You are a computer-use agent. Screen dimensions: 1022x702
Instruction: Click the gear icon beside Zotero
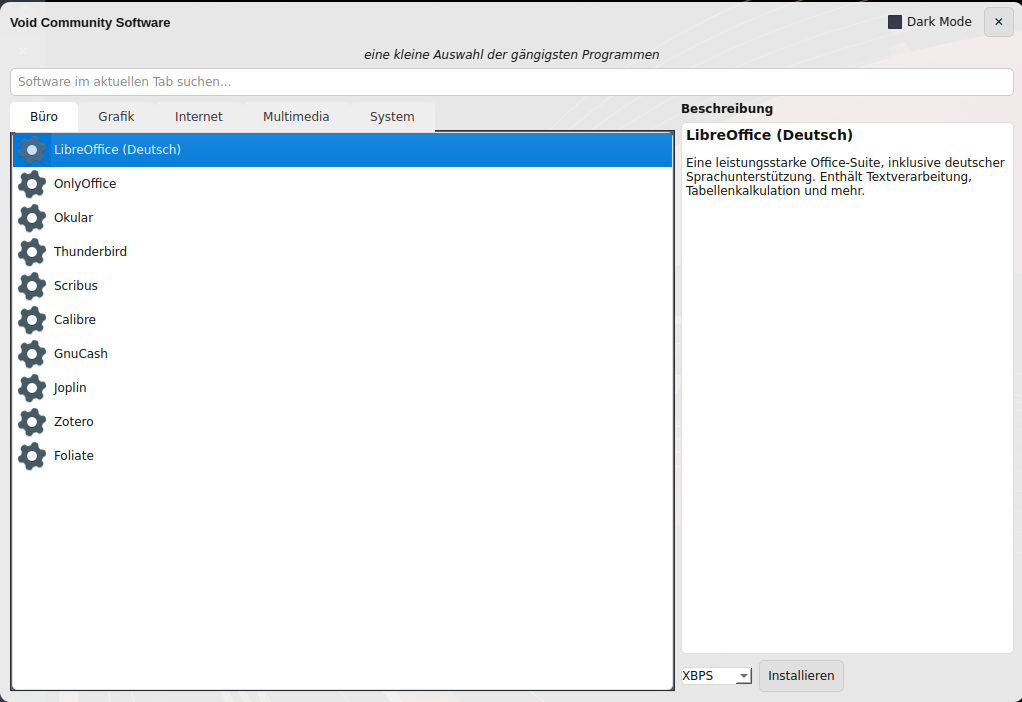pyautogui.click(x=32, y=422)
